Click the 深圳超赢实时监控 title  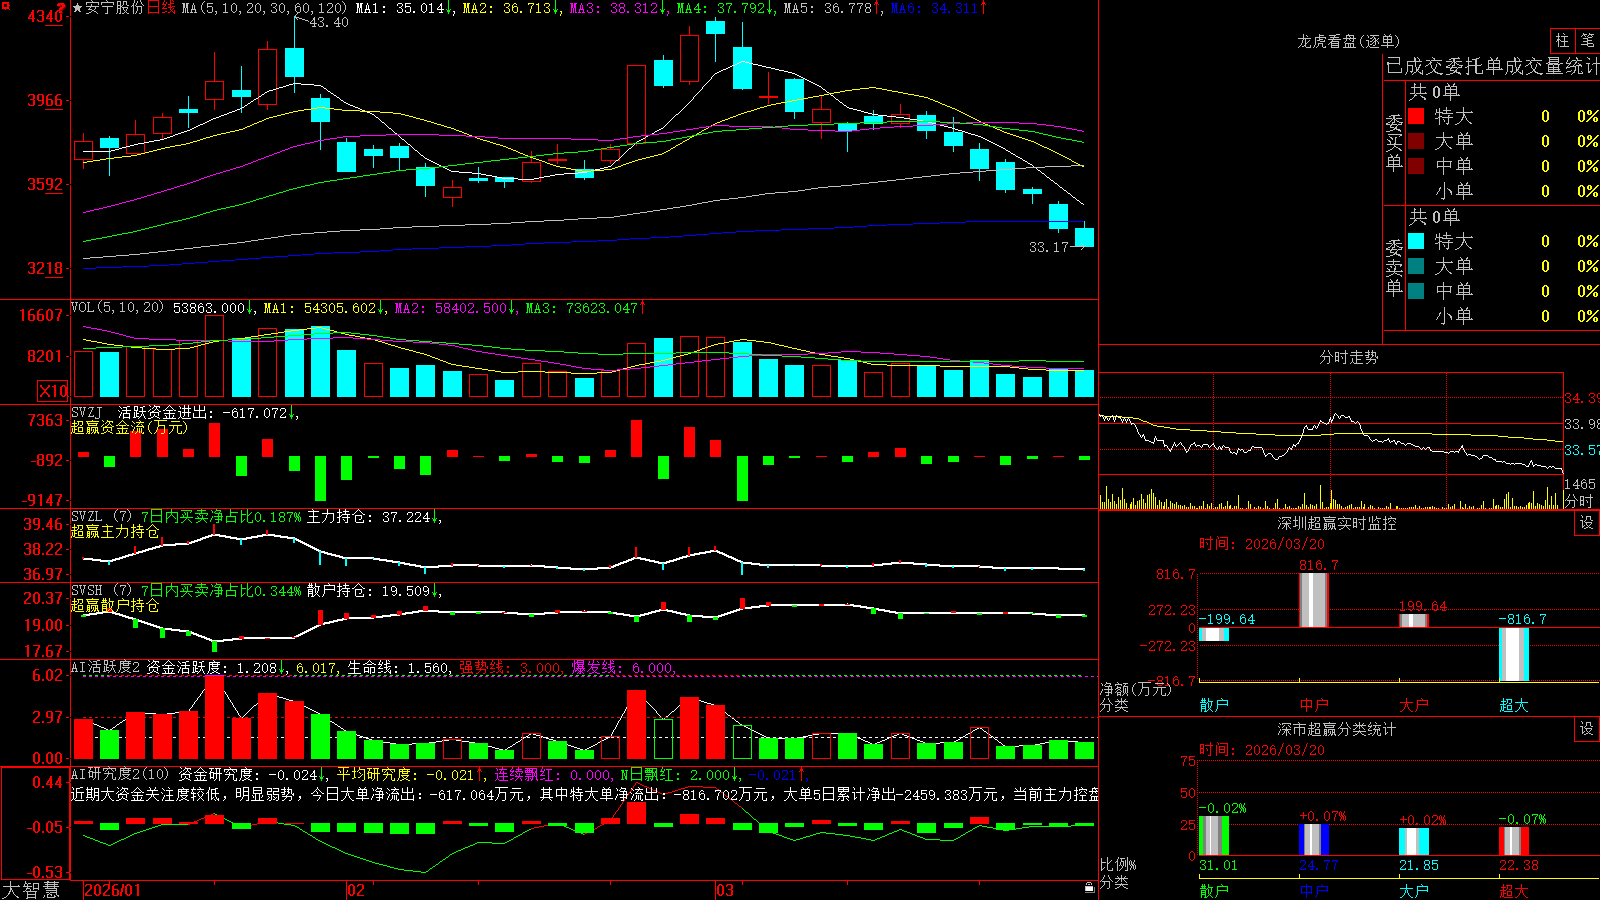pyautogui.click(x=1337, y=523)
